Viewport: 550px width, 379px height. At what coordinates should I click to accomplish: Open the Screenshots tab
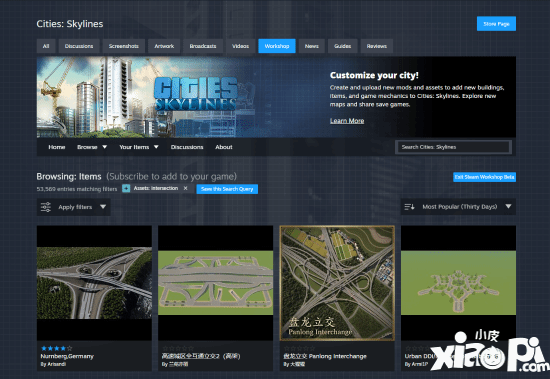(x=123, y=46)
